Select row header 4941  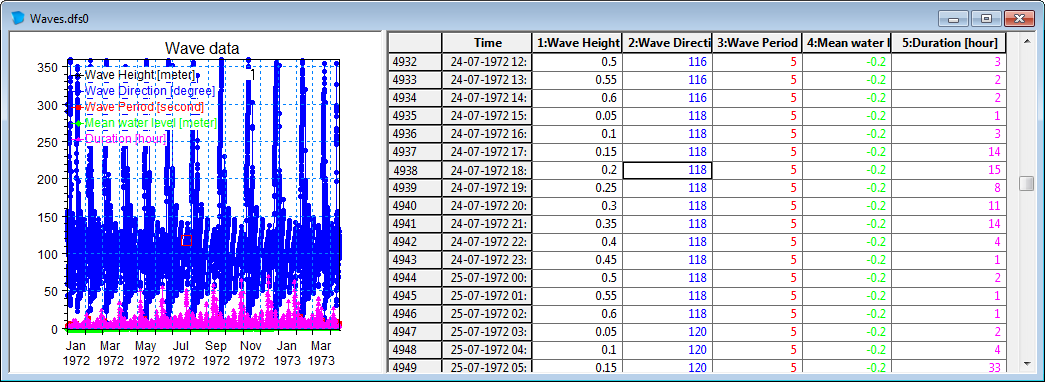[415, 223]
